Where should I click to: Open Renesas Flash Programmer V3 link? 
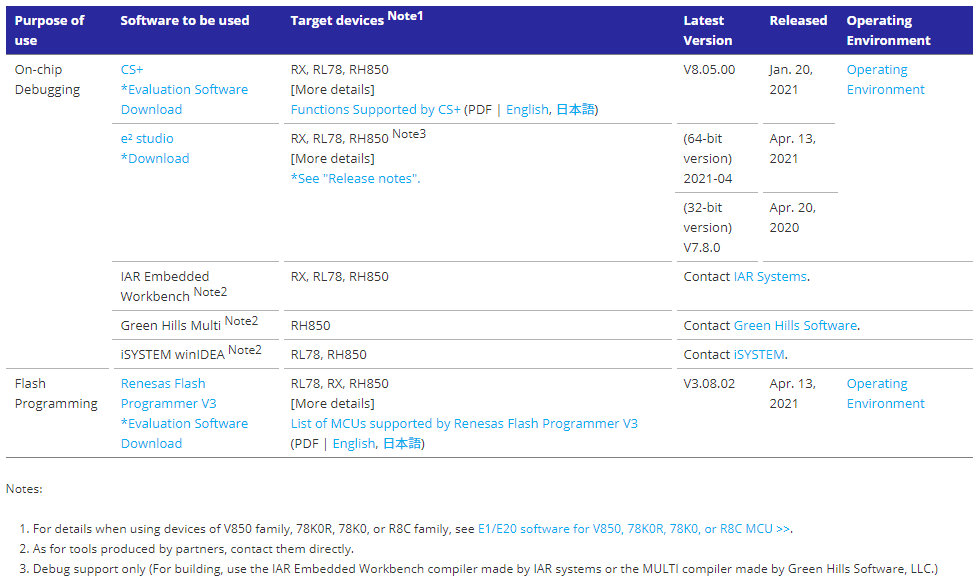pos(169,394)
